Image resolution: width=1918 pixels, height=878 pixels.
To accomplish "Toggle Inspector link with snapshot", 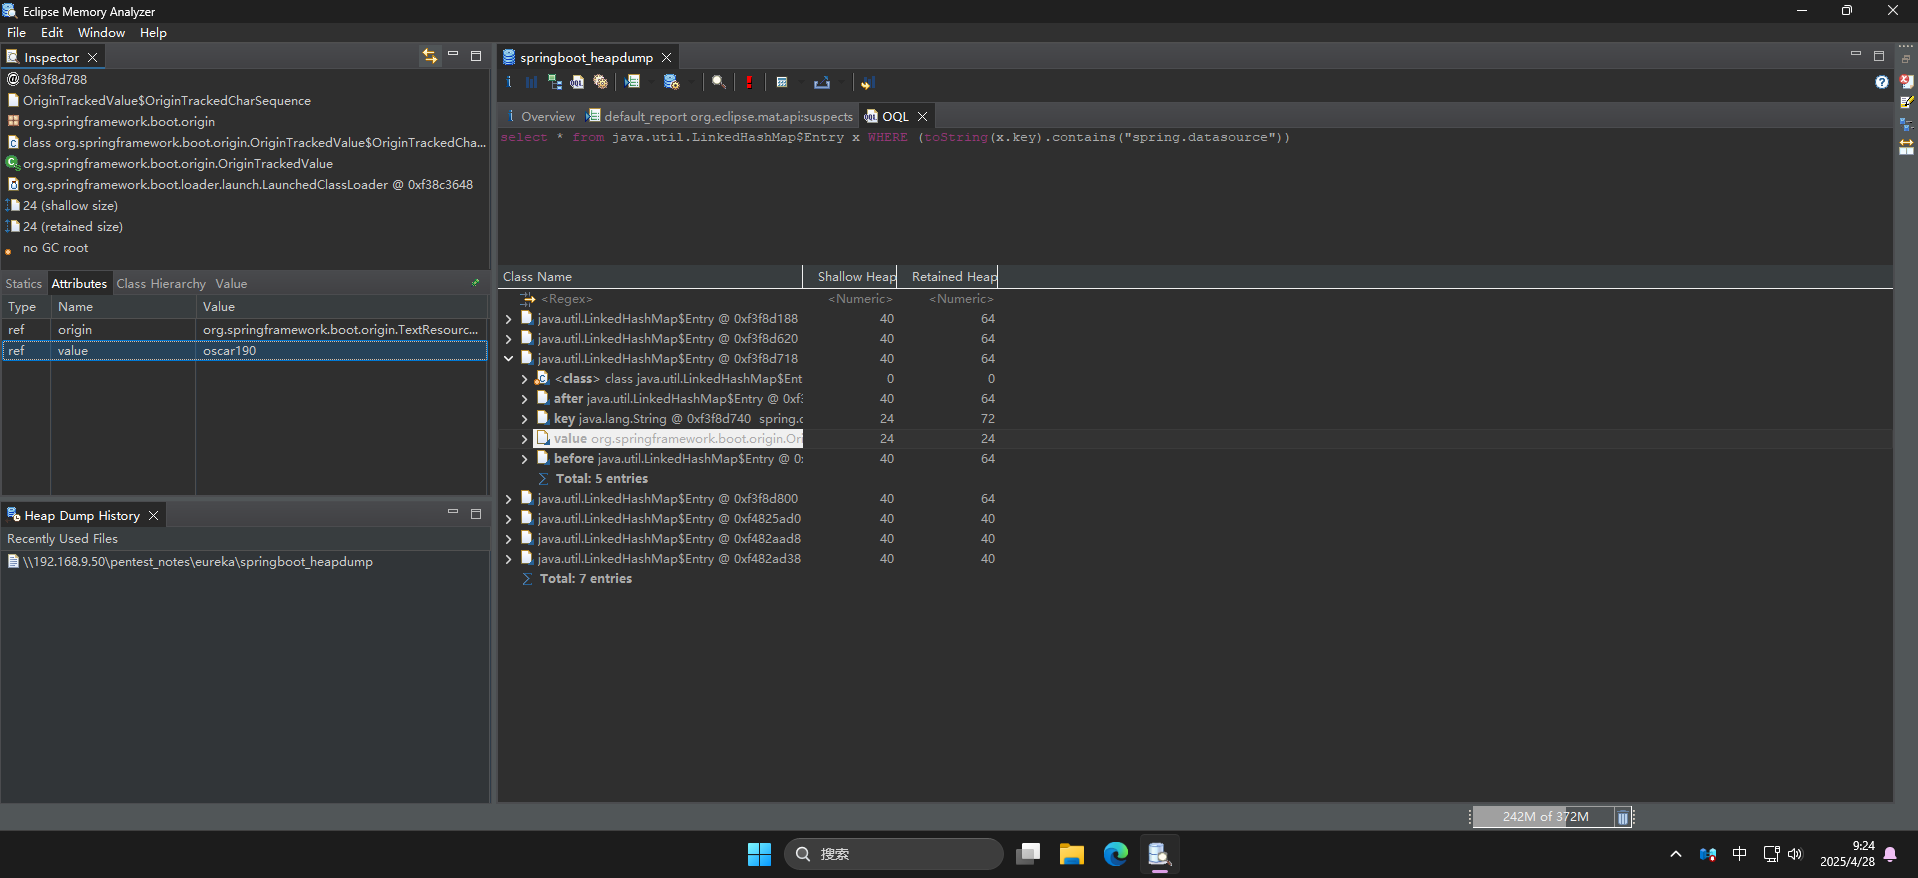I will coord(429,56).
